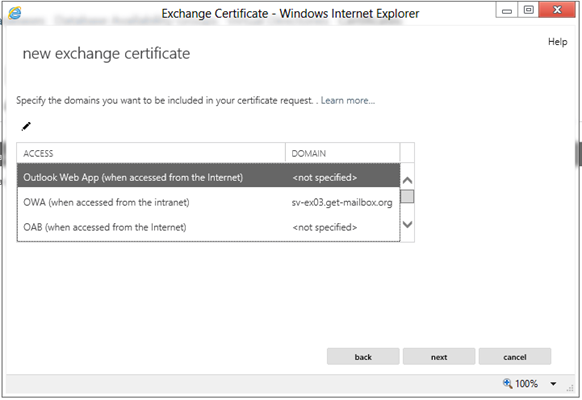Select OWA accessed from the intranet row
Screen dimensions: 582x400
[x=208, y=203]
